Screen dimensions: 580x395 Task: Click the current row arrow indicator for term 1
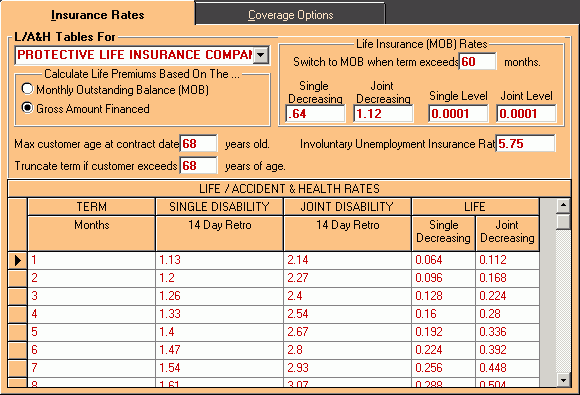[17, 260]
